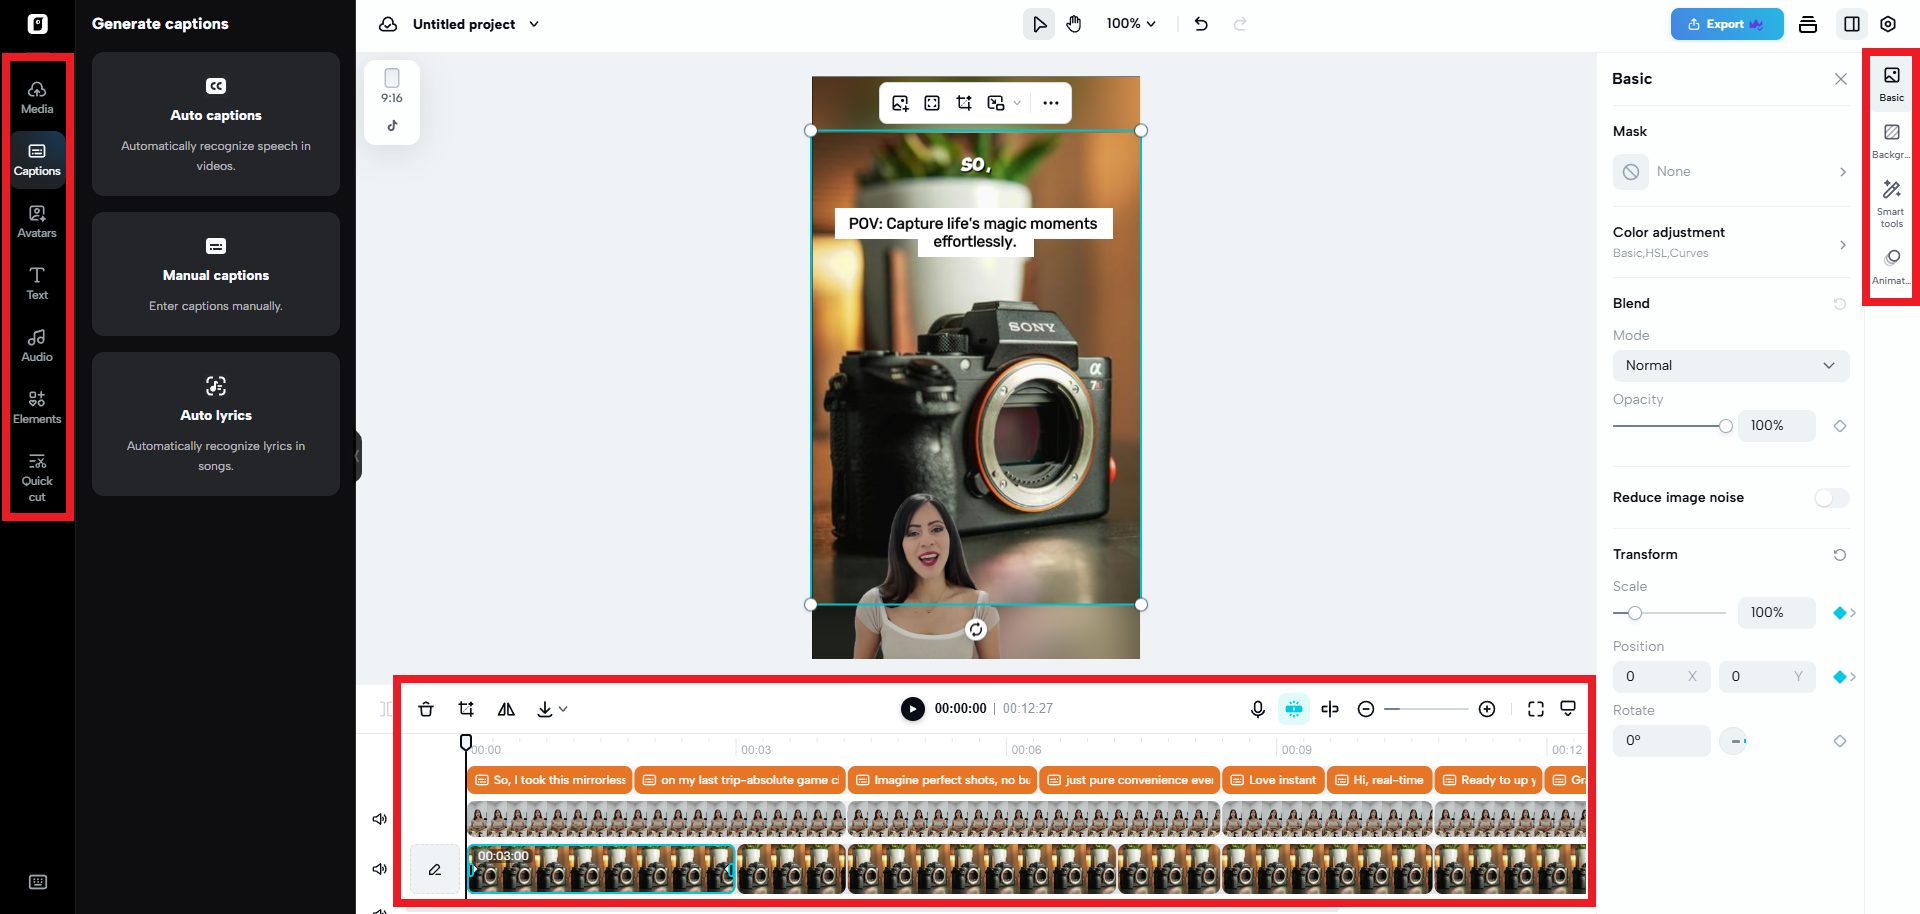The height and width of the screenshot is (914, 1920).
Task: Click the split icon beside the highlighted snap button
Action: coord(1330,709)
